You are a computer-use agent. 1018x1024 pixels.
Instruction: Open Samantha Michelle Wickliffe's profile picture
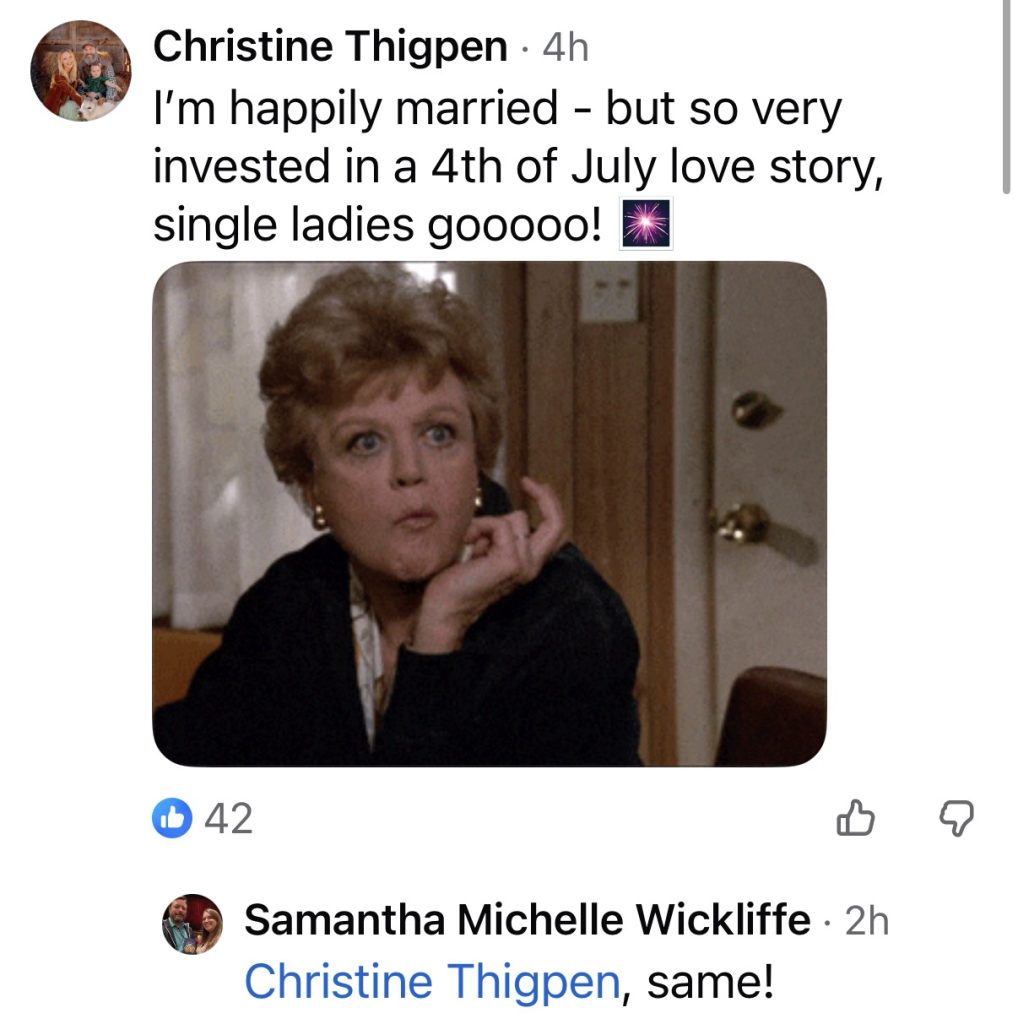point(192,923)
